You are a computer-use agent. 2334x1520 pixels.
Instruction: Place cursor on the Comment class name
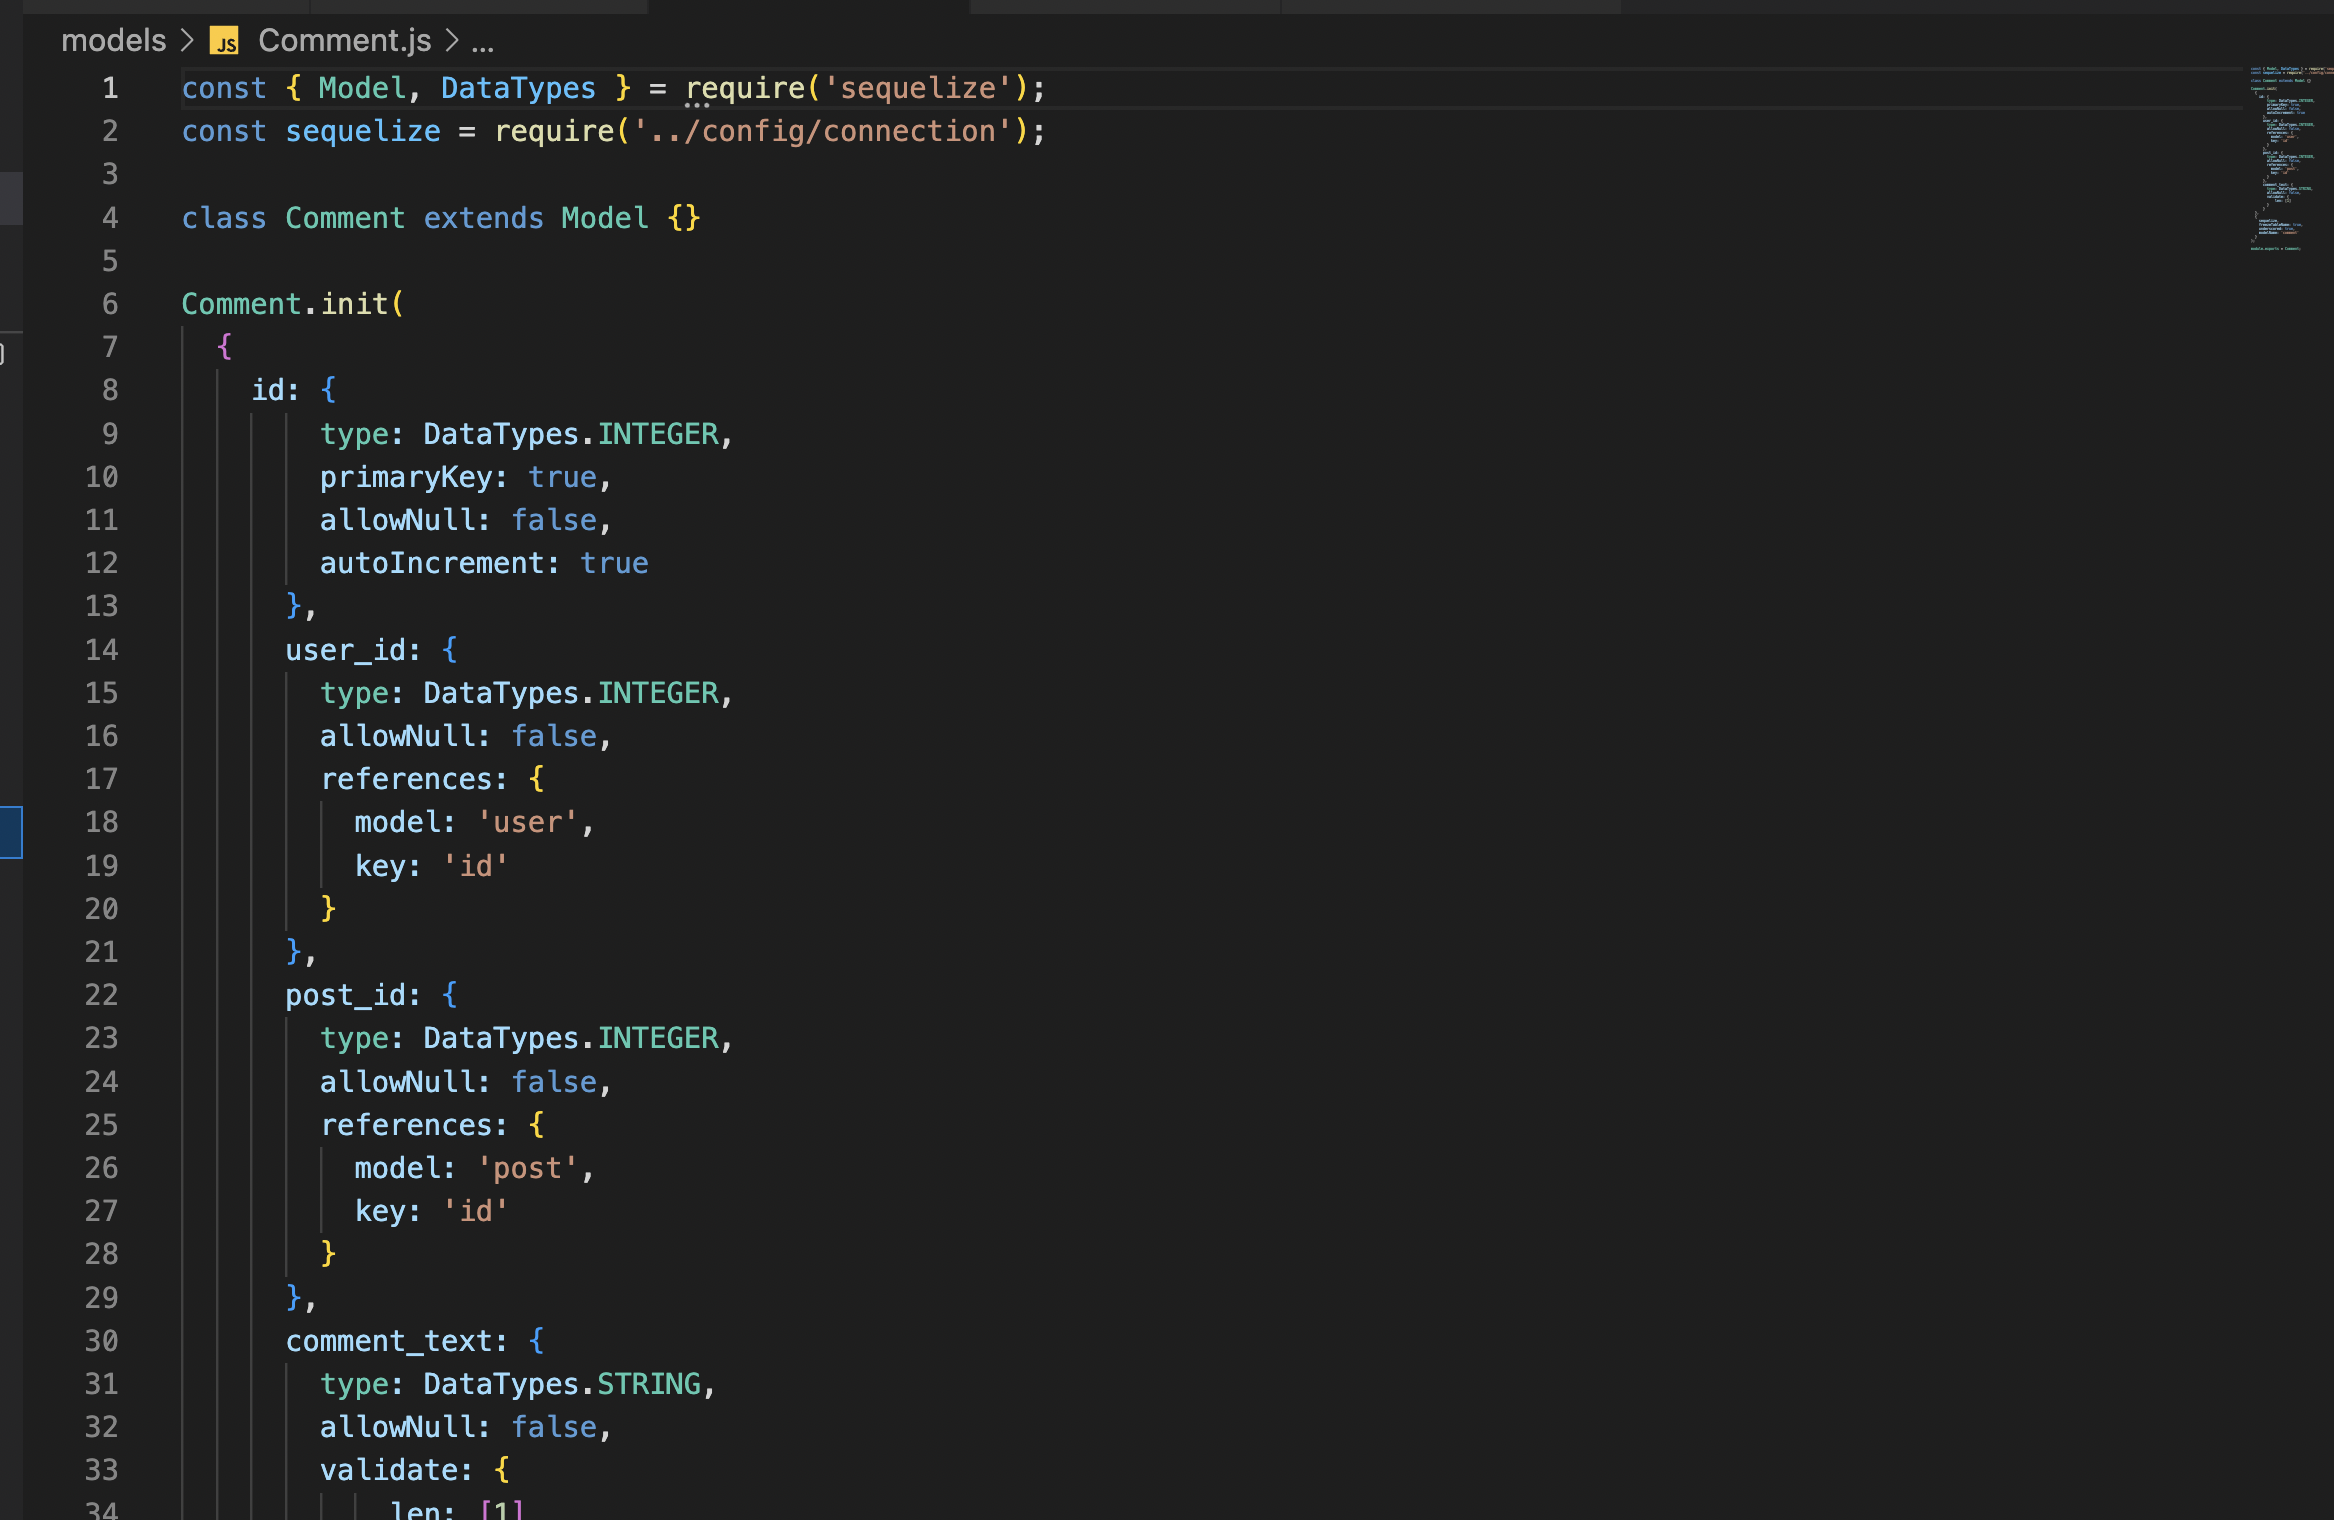click(x=344, y=218)
